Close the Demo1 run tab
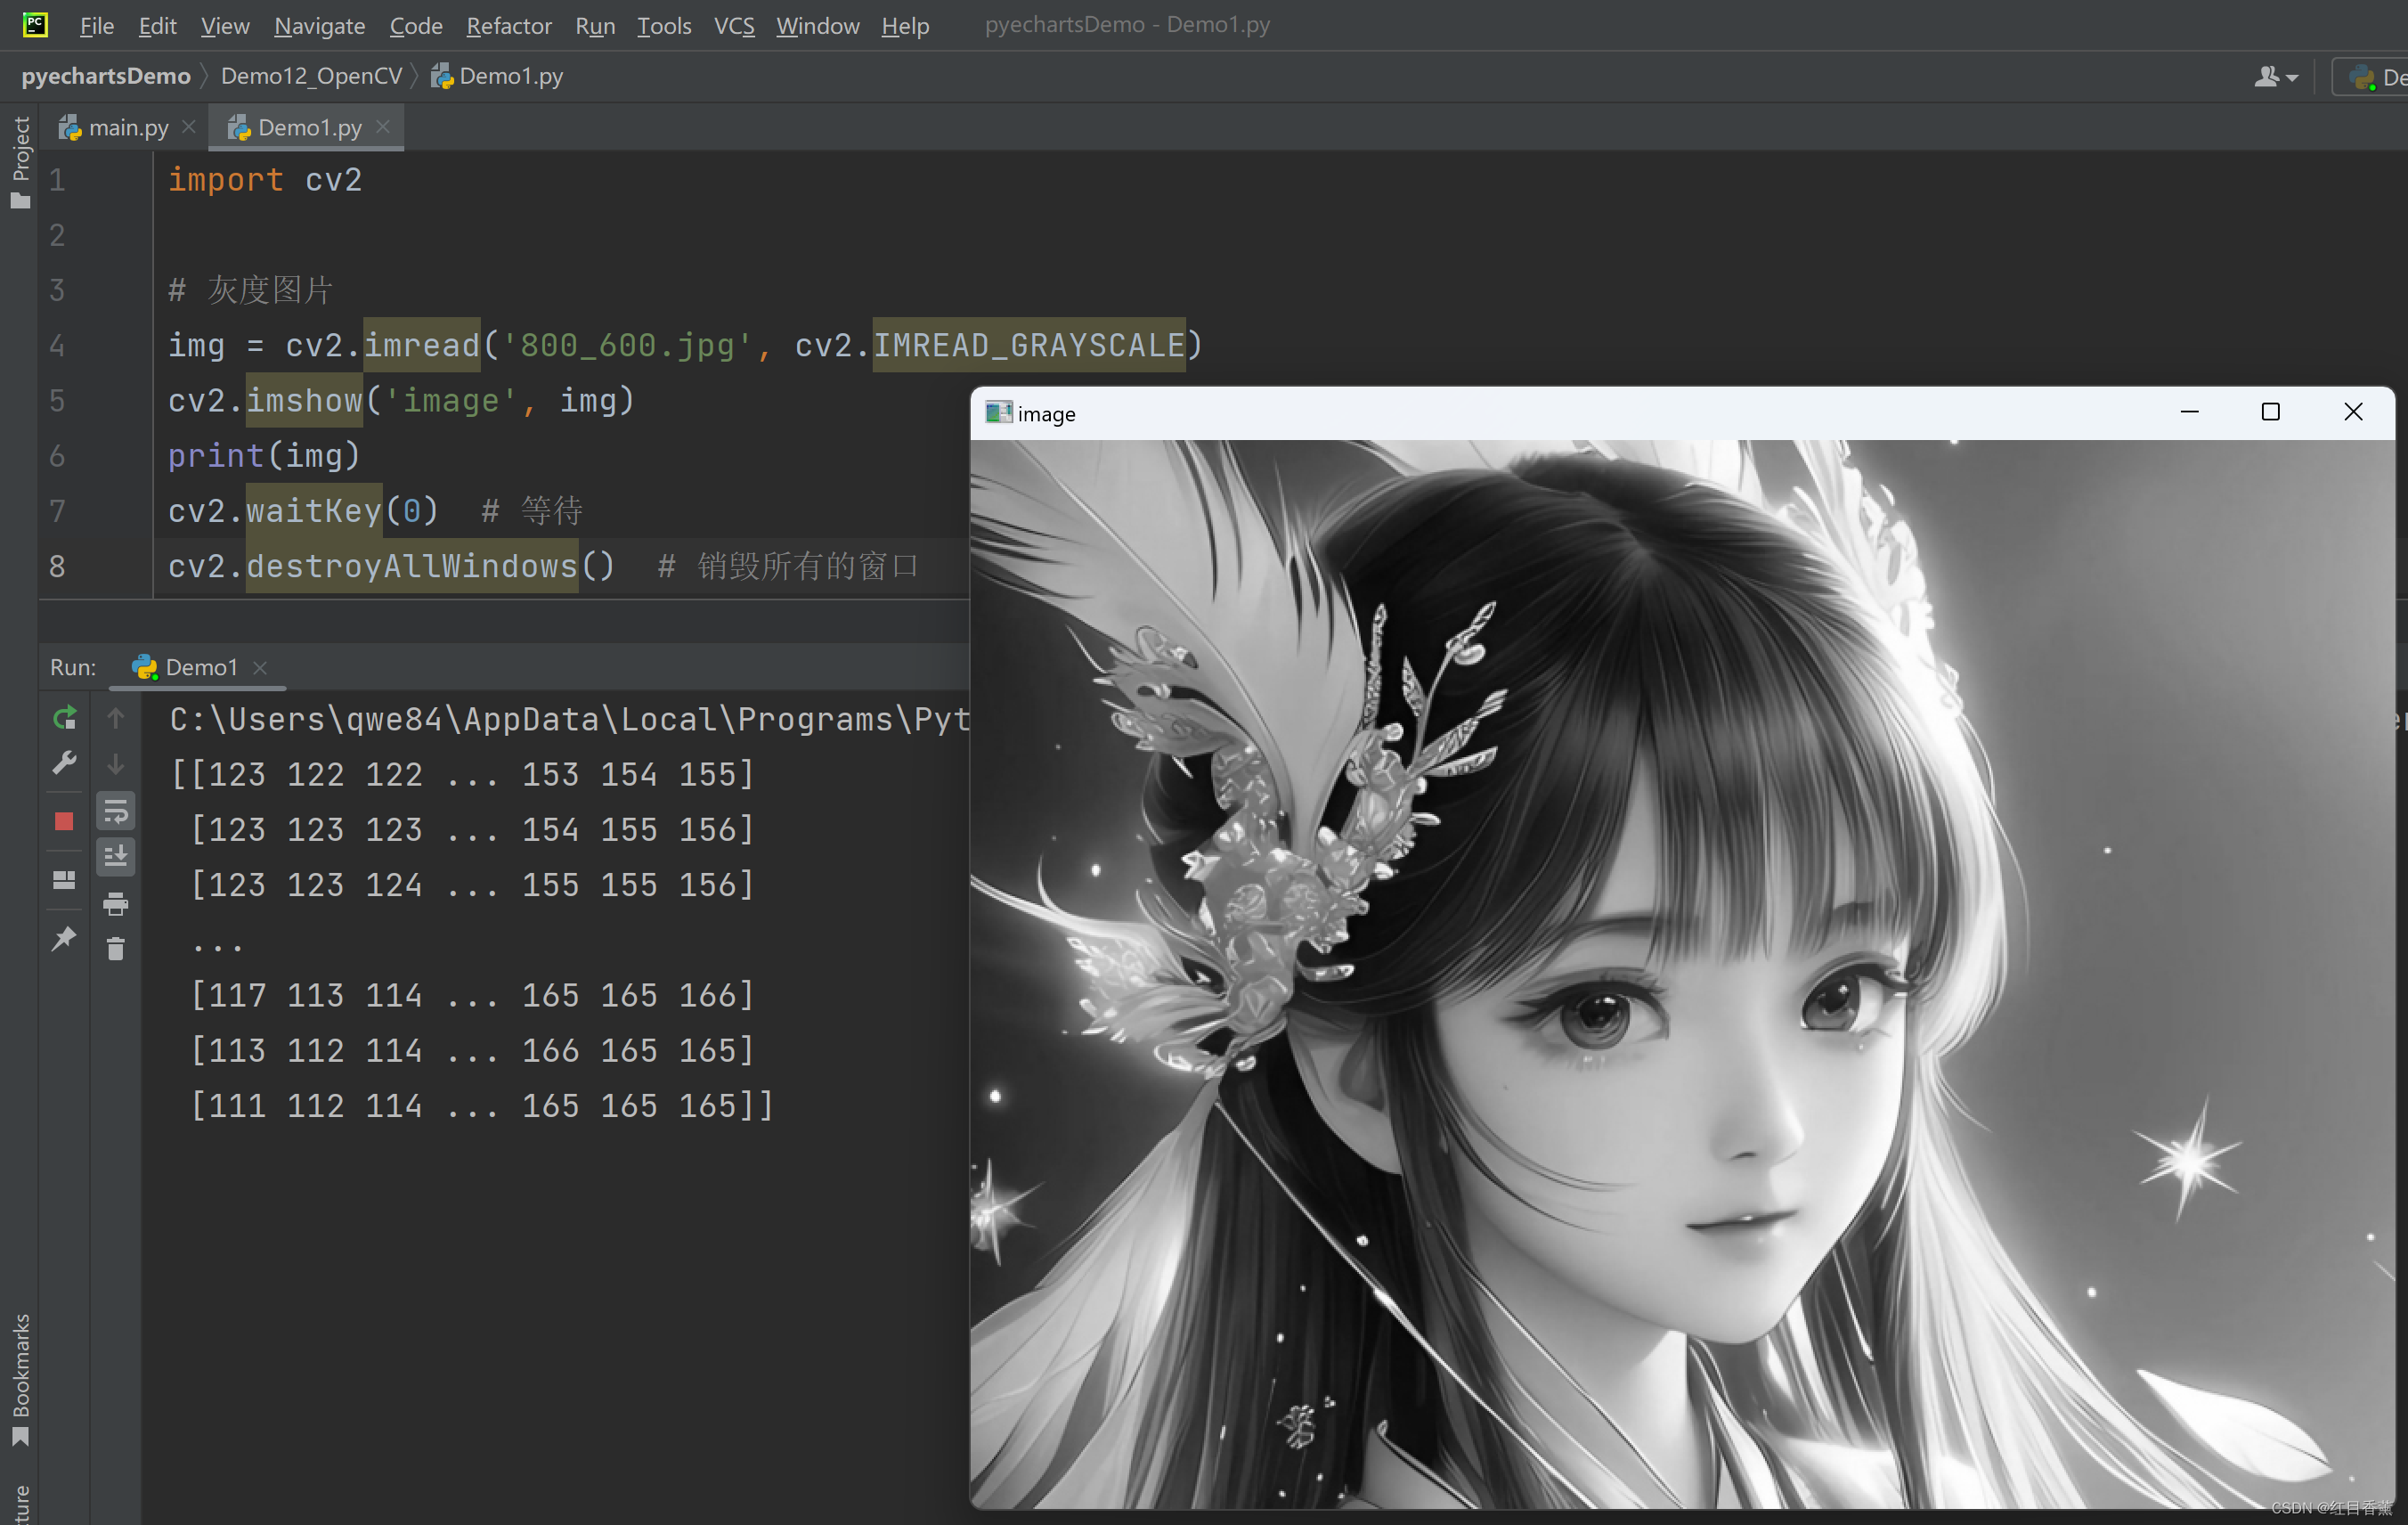Screen dimensions: 2408x1525 [x=260, y=667]
